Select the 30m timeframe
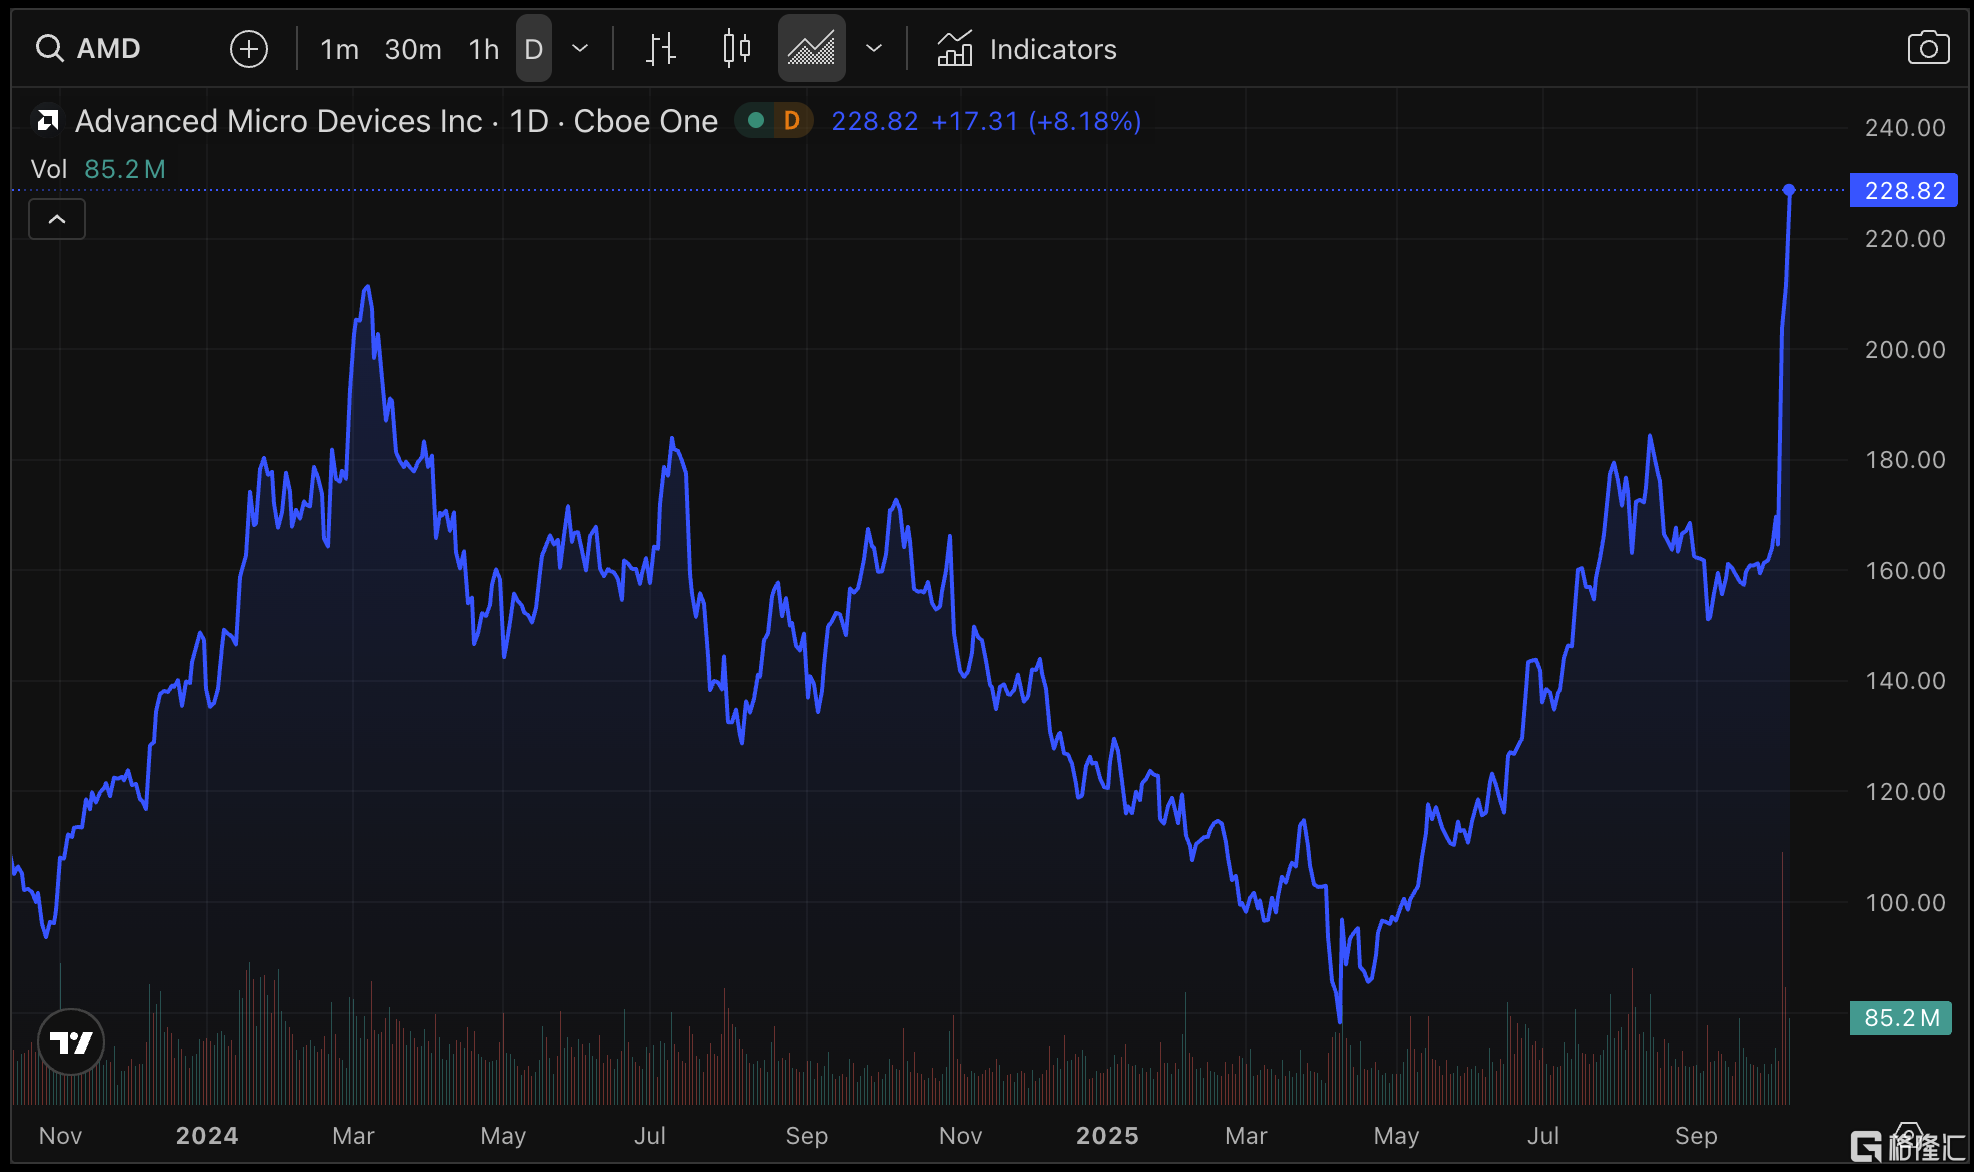This screenshot has height=1172, width=1974. [413, 49]
